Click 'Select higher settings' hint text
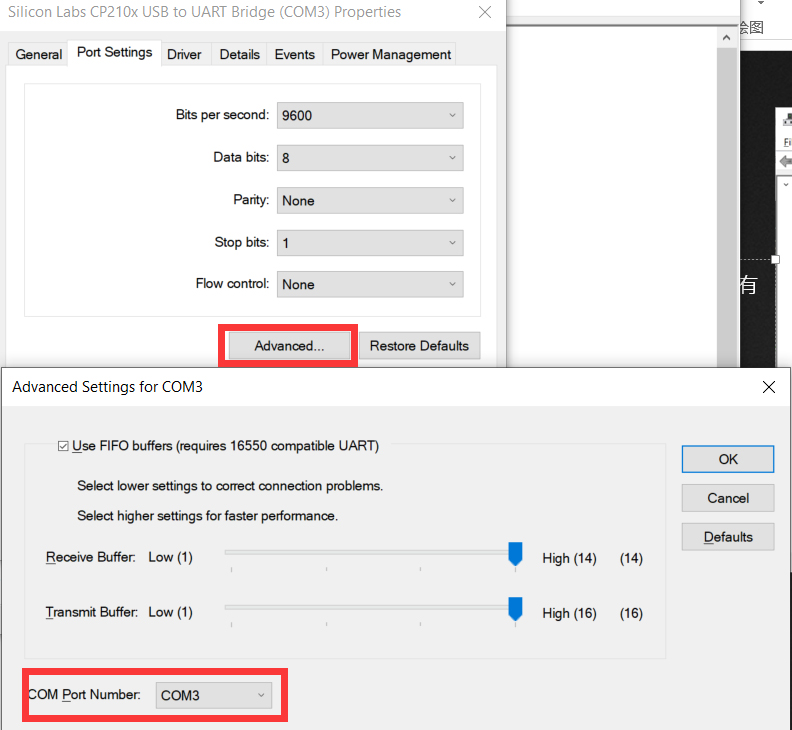 207,516
